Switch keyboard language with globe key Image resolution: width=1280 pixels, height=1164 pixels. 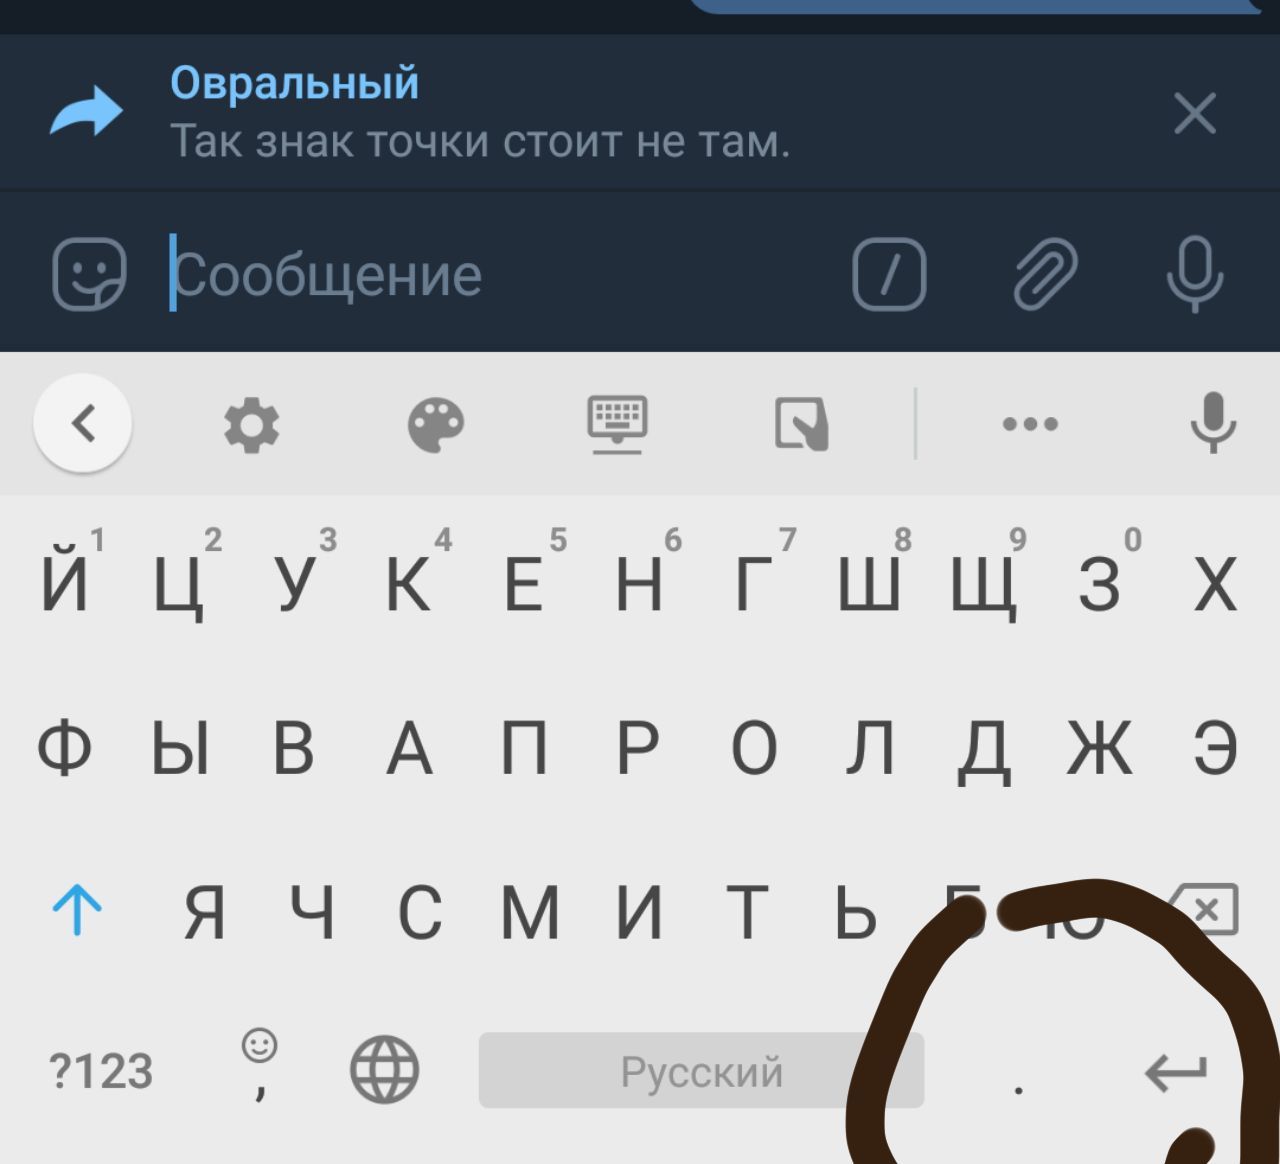384,1070
